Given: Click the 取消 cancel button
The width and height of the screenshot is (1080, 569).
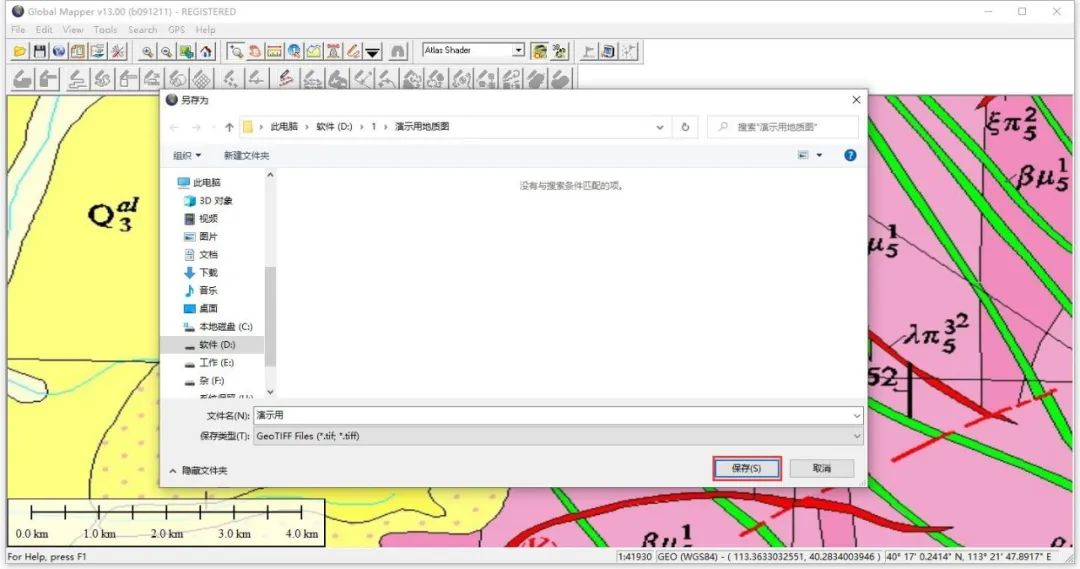Looking at the screenshot, I should tap(822, 468).
